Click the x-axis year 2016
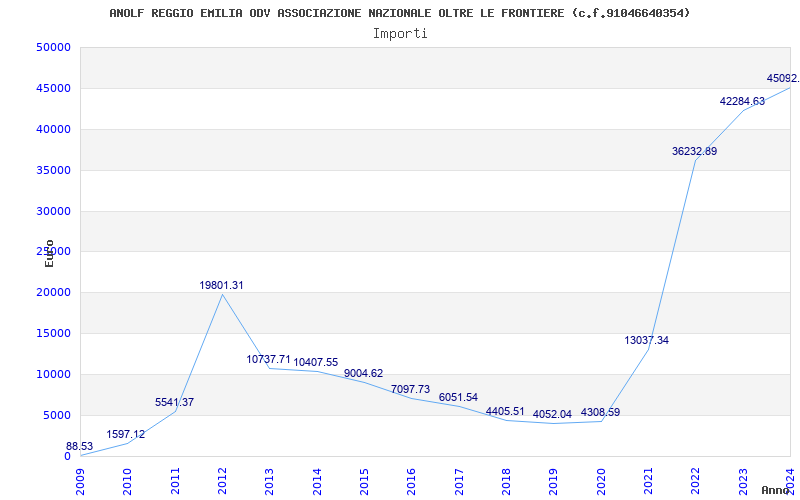Viewport: 800px width, 500px height. [x=412, y=482]
